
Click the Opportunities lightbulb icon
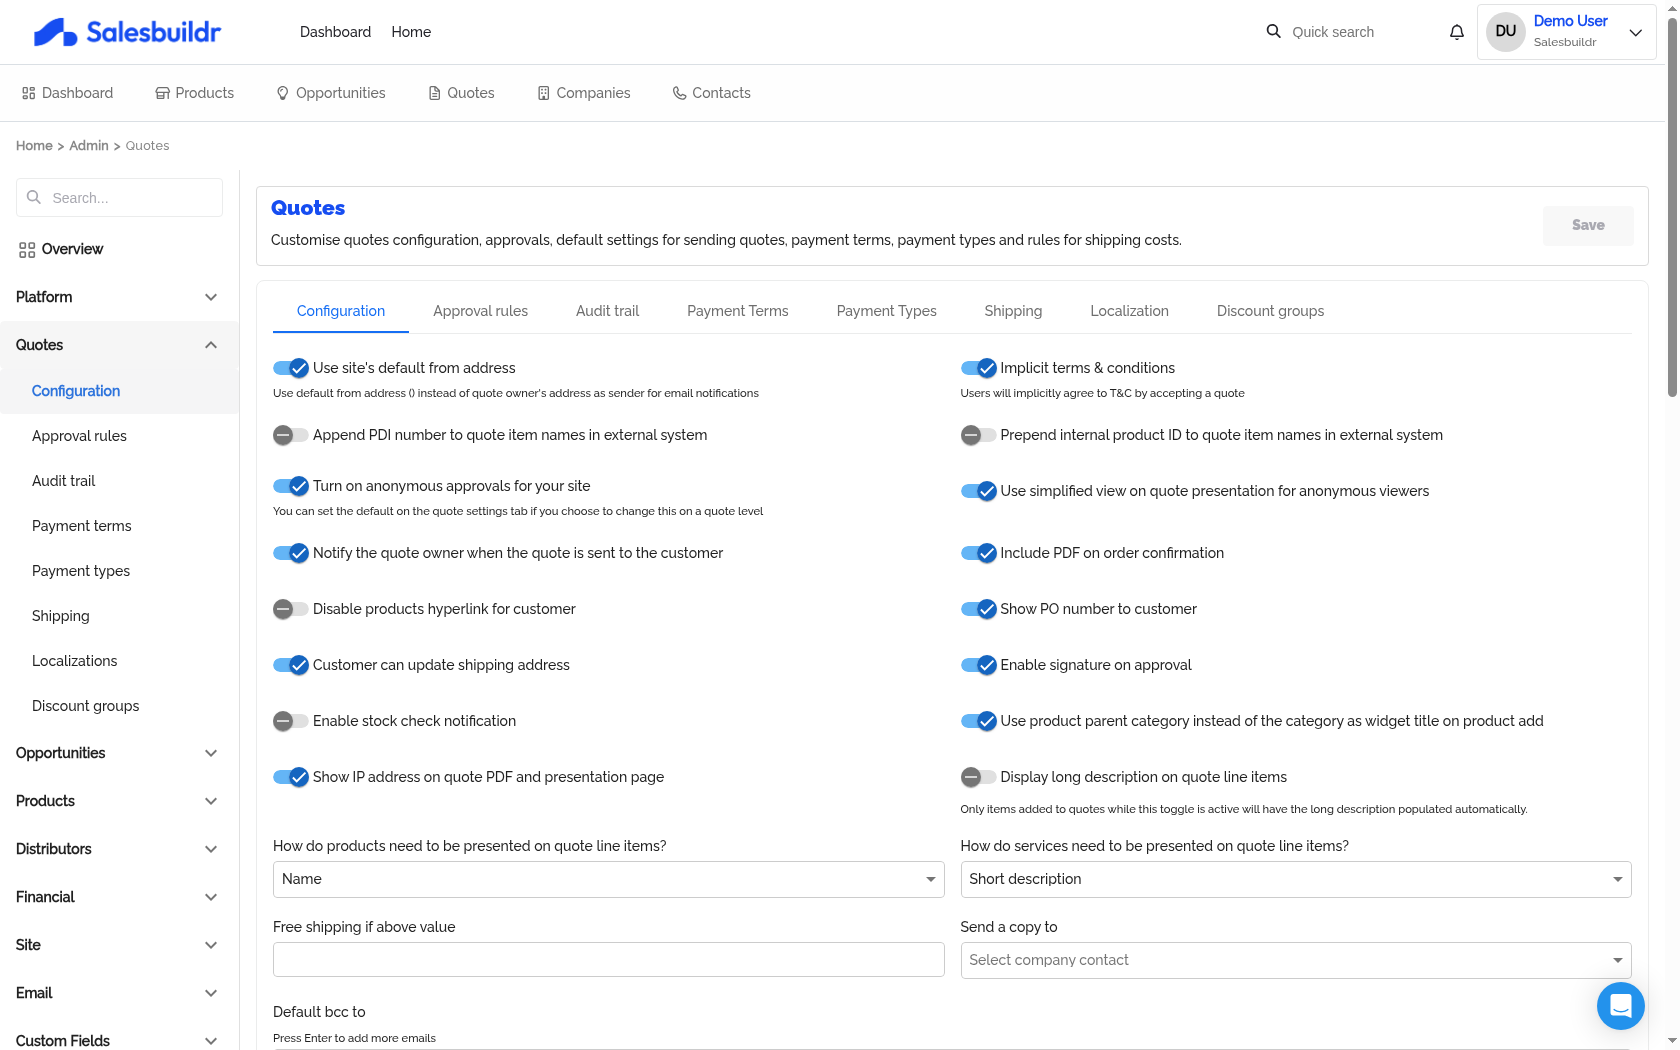tap(283, 93)
